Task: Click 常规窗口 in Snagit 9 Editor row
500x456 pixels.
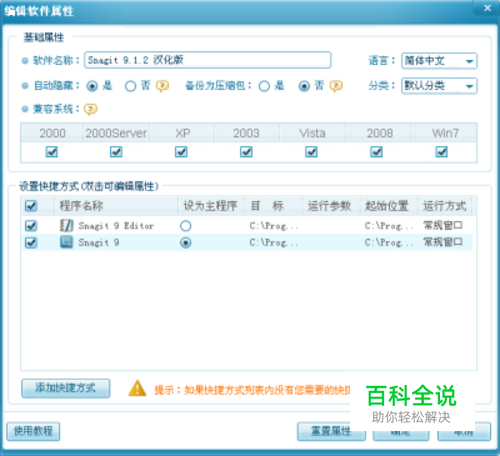Action: click(x=443, y=226)
